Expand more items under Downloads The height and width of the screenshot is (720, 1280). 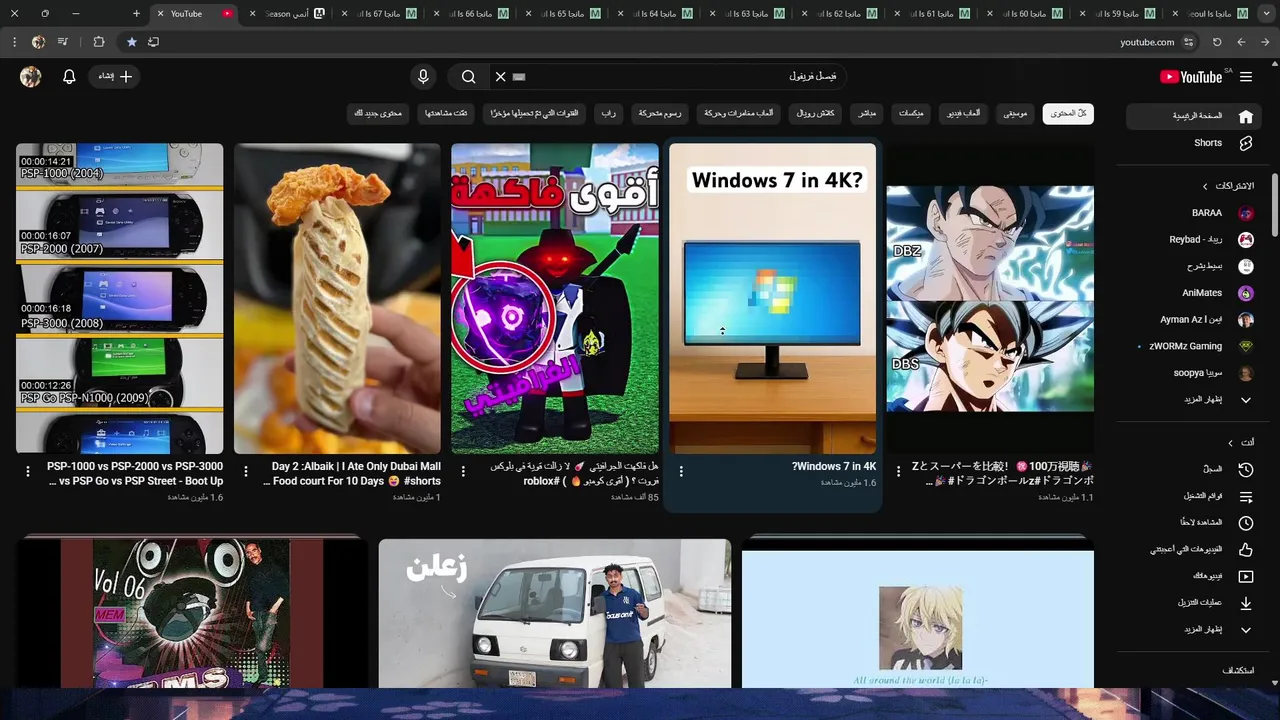point(1192,630)
